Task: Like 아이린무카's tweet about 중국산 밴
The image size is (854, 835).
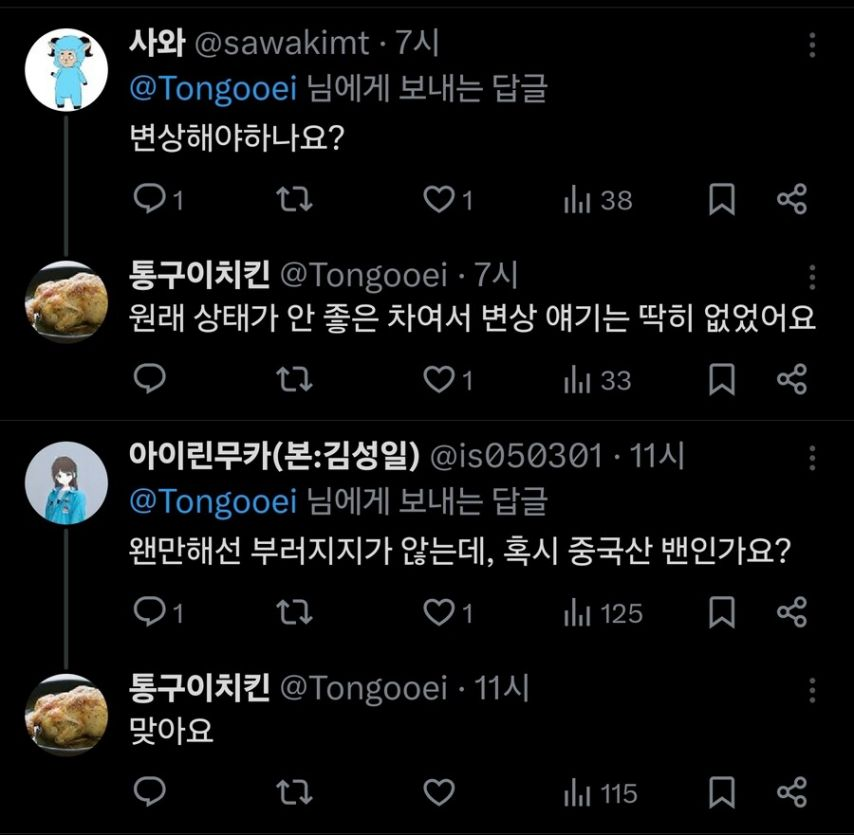Action: 439,612
